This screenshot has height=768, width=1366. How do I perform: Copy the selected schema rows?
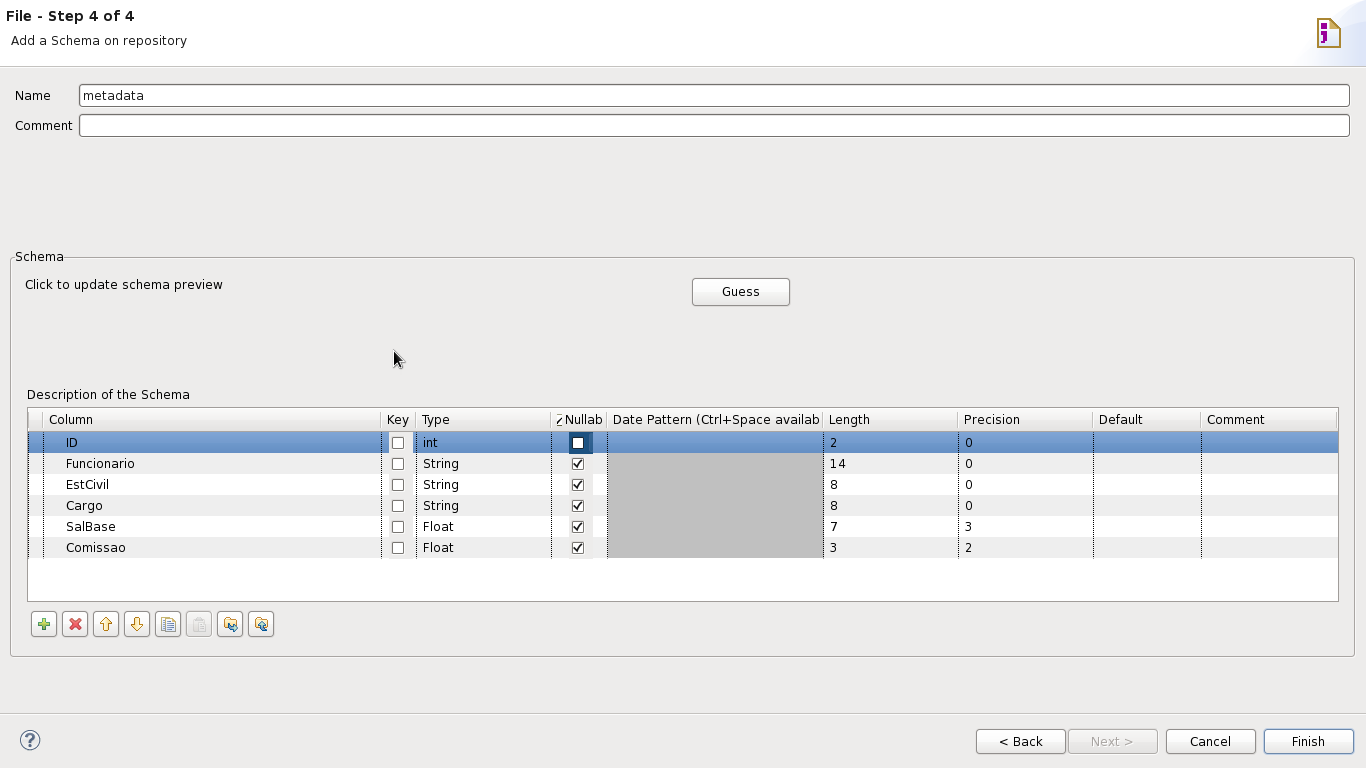tap(168, 624)
